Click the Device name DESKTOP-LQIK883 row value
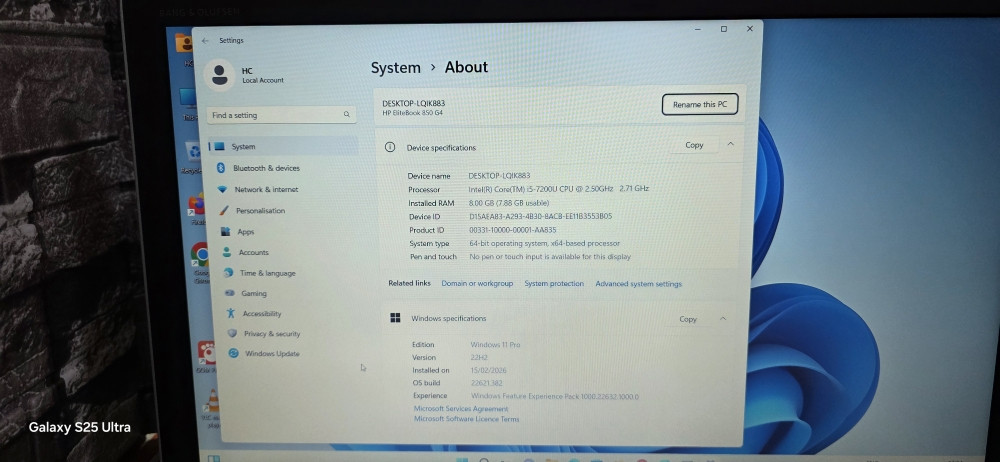 click(x=499, y=175)
